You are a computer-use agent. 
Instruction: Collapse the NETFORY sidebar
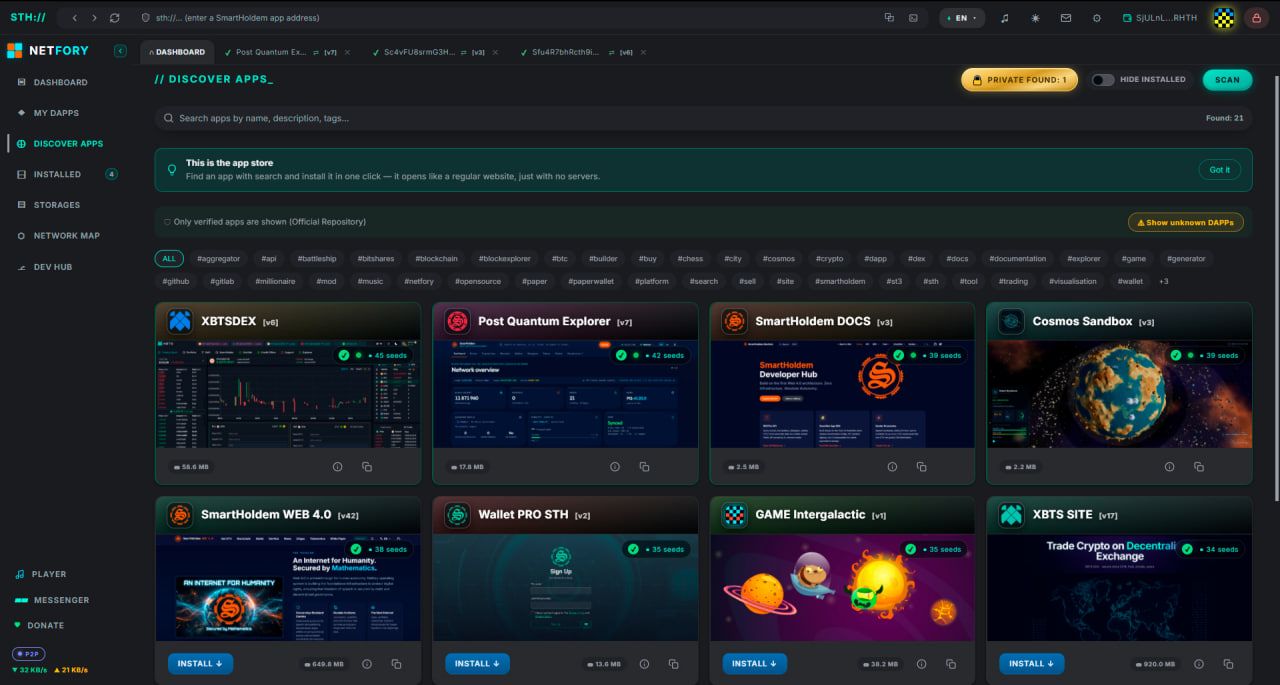pos(121,51)
